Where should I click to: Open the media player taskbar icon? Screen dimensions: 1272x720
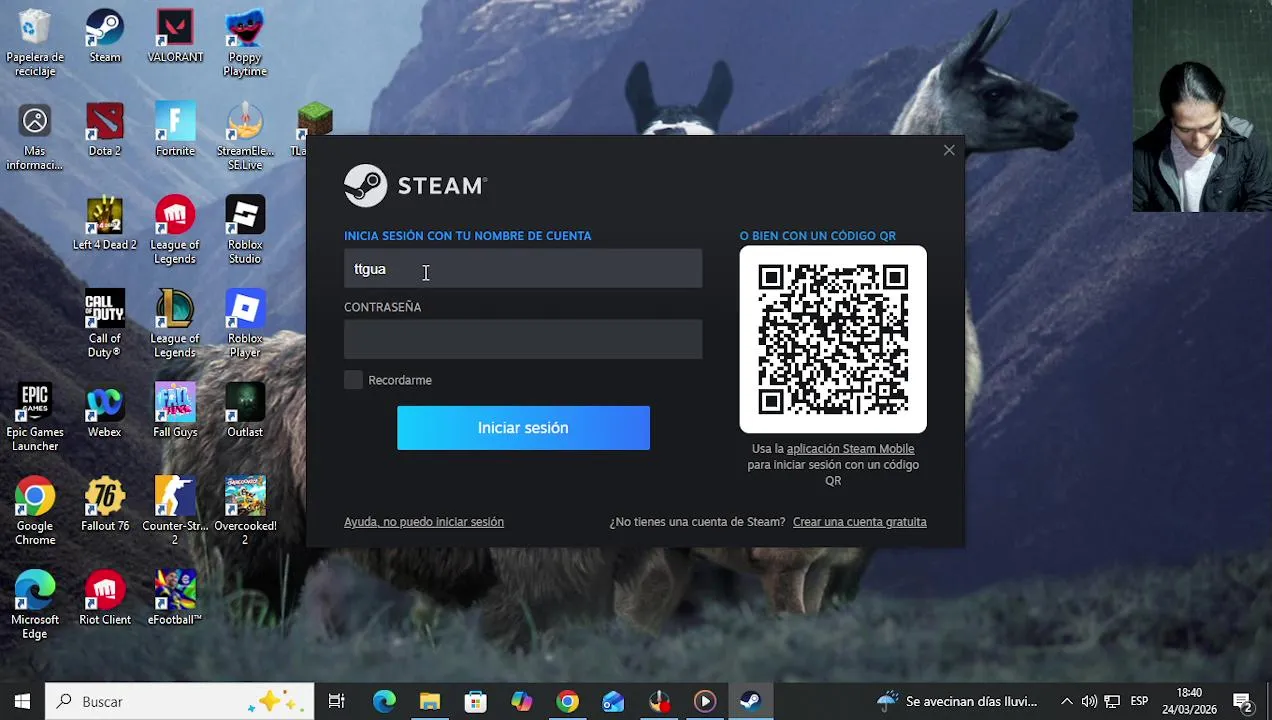(705, 701)
